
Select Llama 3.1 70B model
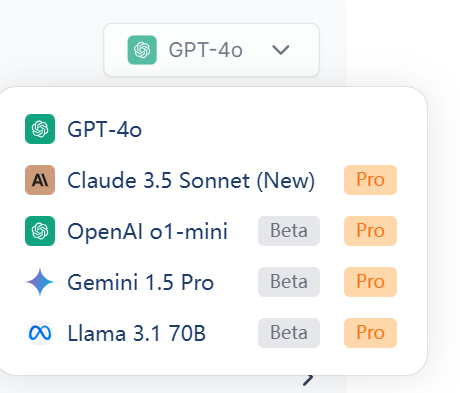click(213, 333)
